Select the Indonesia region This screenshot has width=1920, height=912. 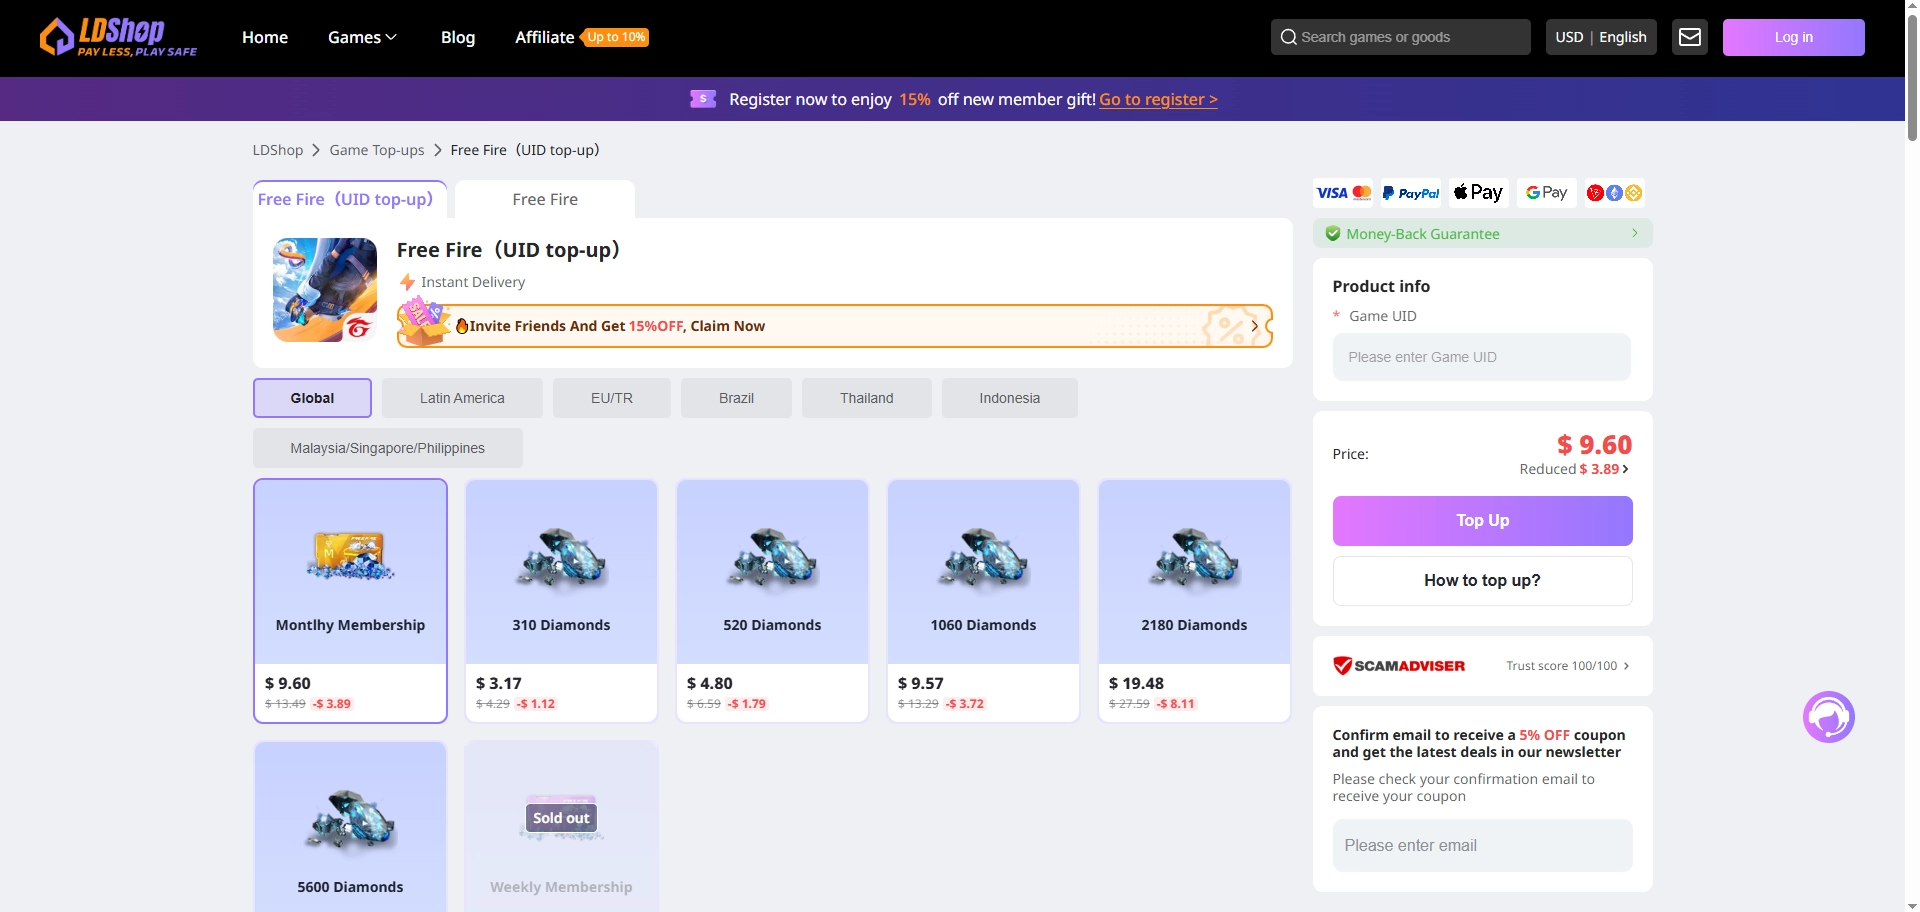(1010, 398)
